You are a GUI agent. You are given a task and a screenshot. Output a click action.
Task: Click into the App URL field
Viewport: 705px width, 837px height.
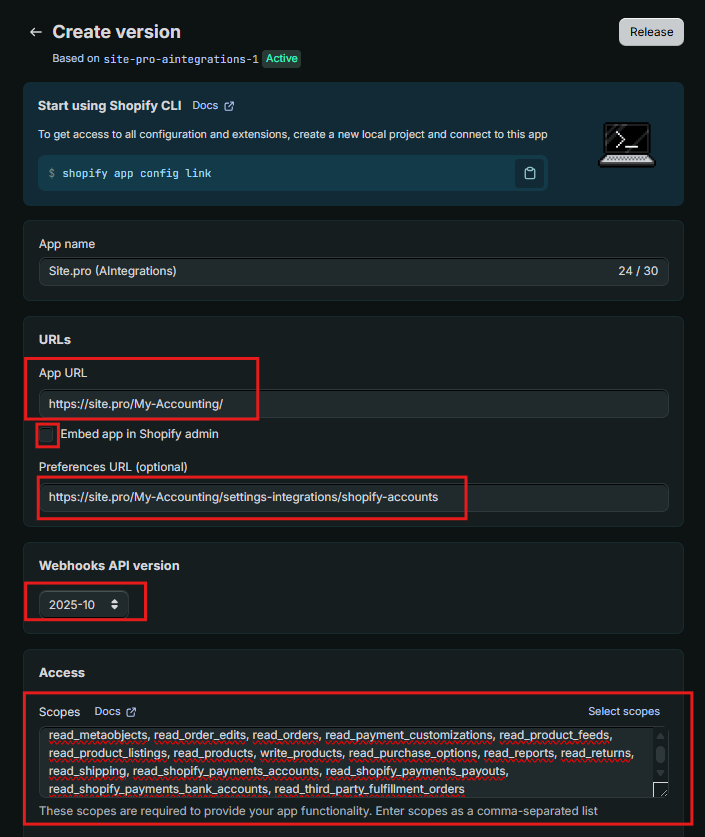353,404
